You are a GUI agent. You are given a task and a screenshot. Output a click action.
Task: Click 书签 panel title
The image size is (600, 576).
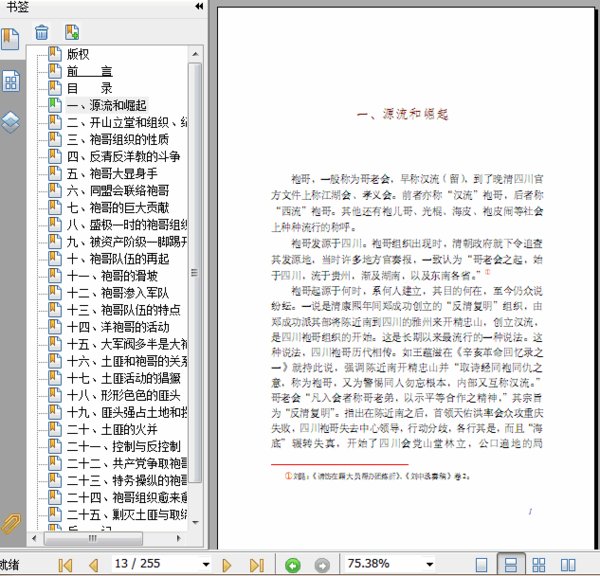(18, 7)
